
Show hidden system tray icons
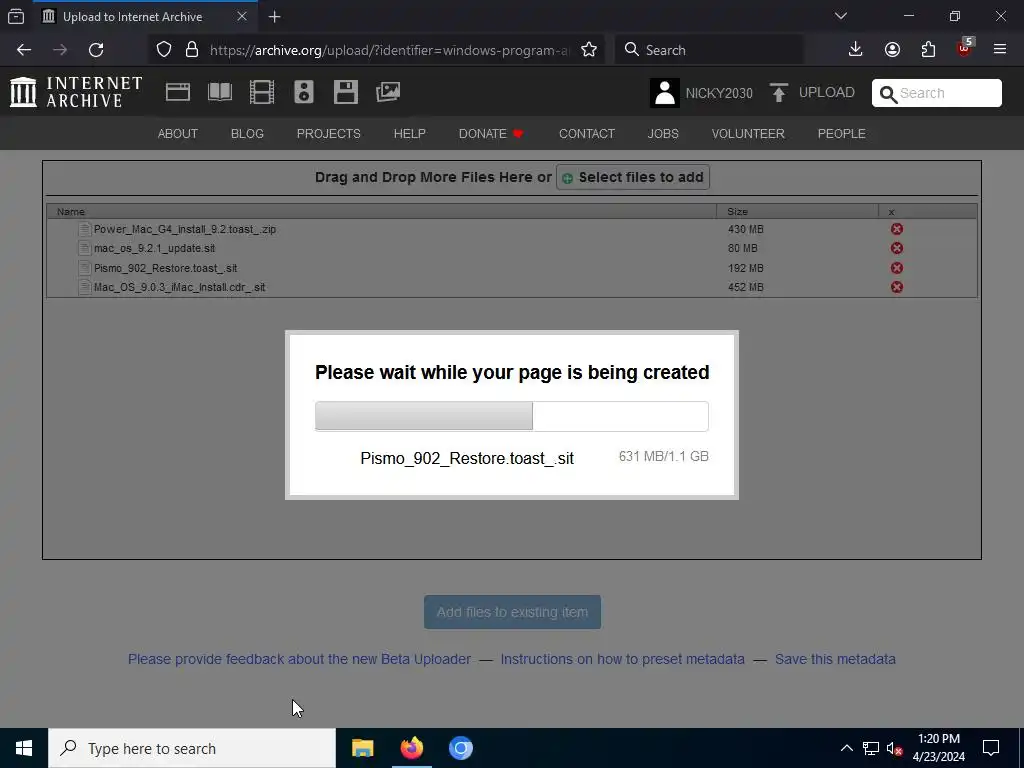[846, 748]
